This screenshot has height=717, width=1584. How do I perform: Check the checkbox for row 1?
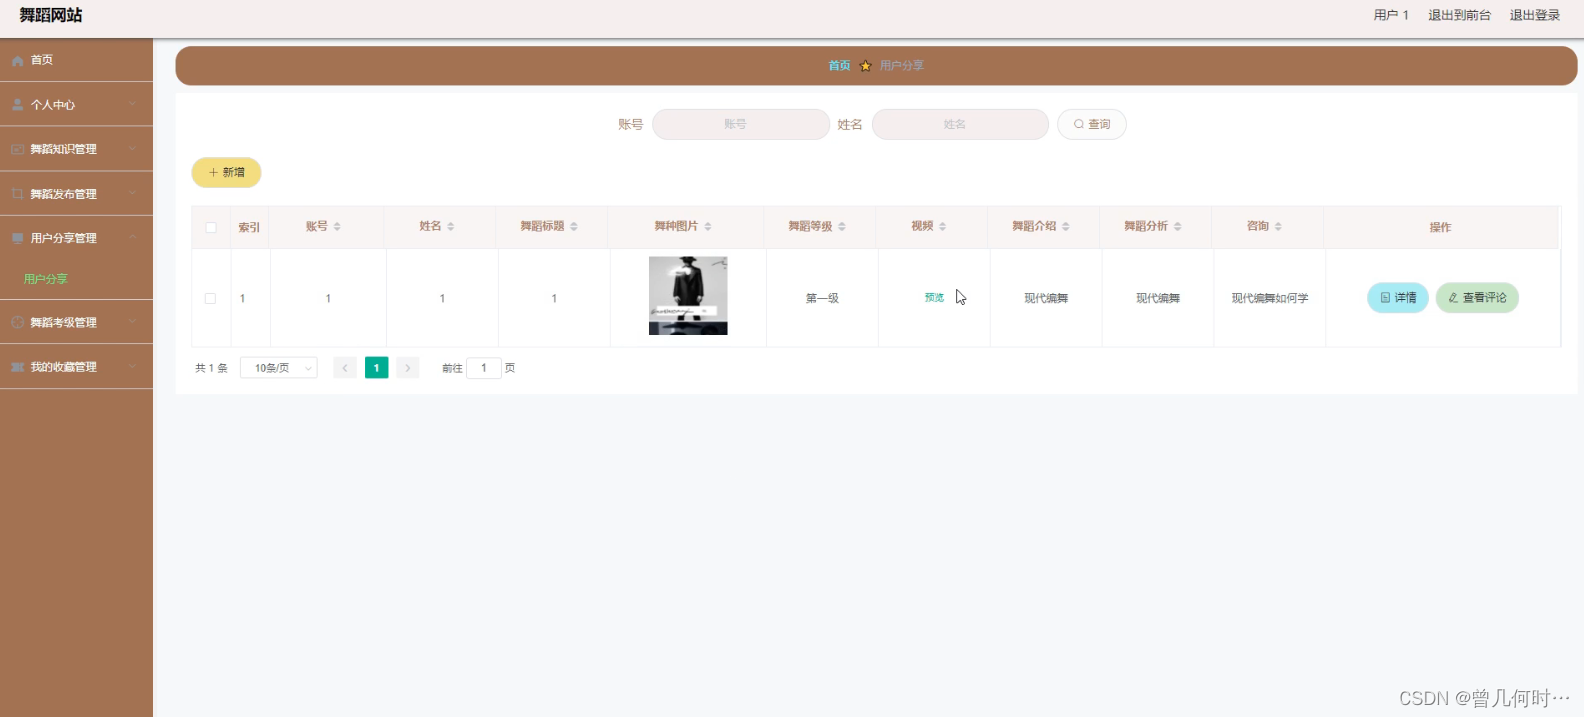click(x=210, y=299)
